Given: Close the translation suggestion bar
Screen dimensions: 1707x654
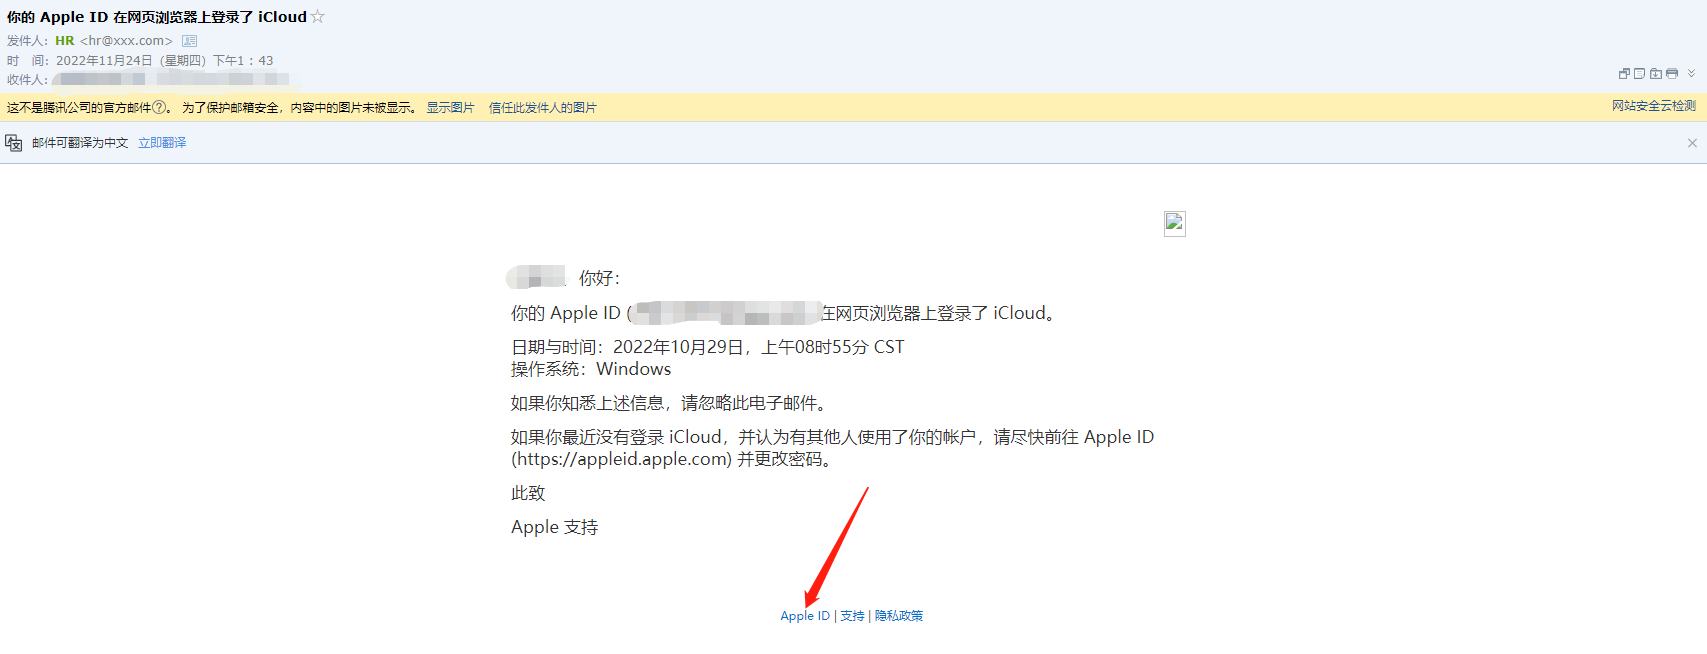Looking at the screenshot, I should click(1692, 143).
